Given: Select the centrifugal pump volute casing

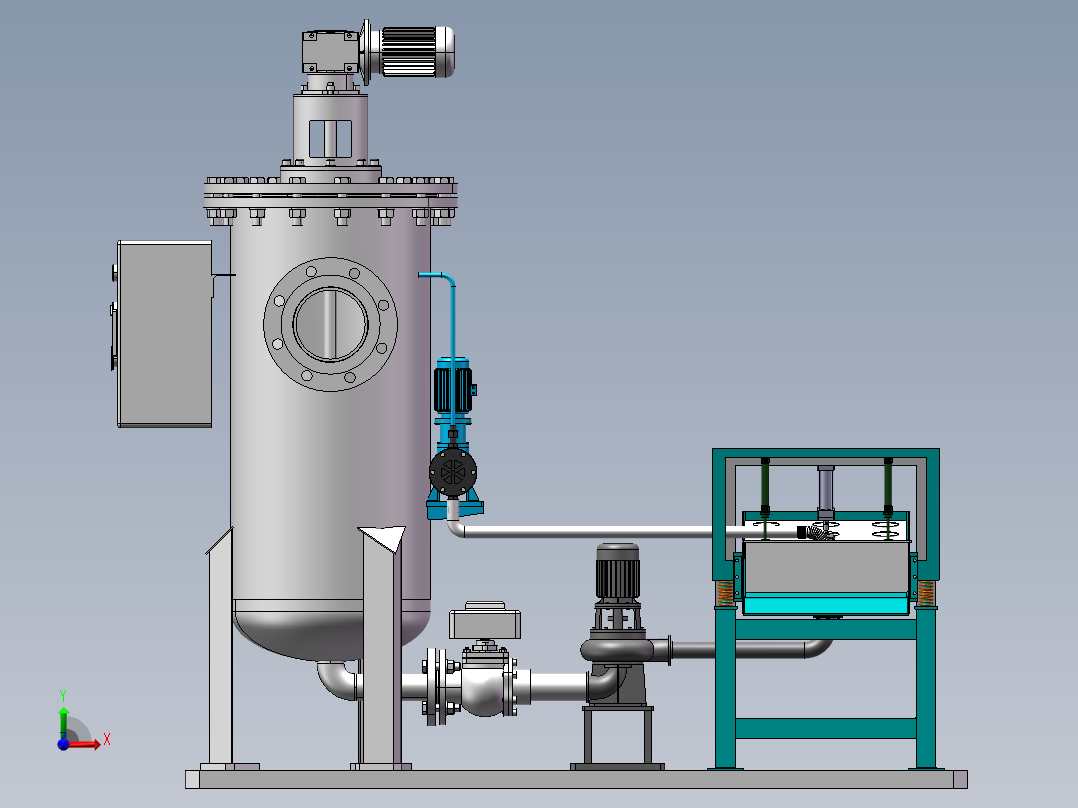Looking at the screenshot, I should (x=617, y=650).
